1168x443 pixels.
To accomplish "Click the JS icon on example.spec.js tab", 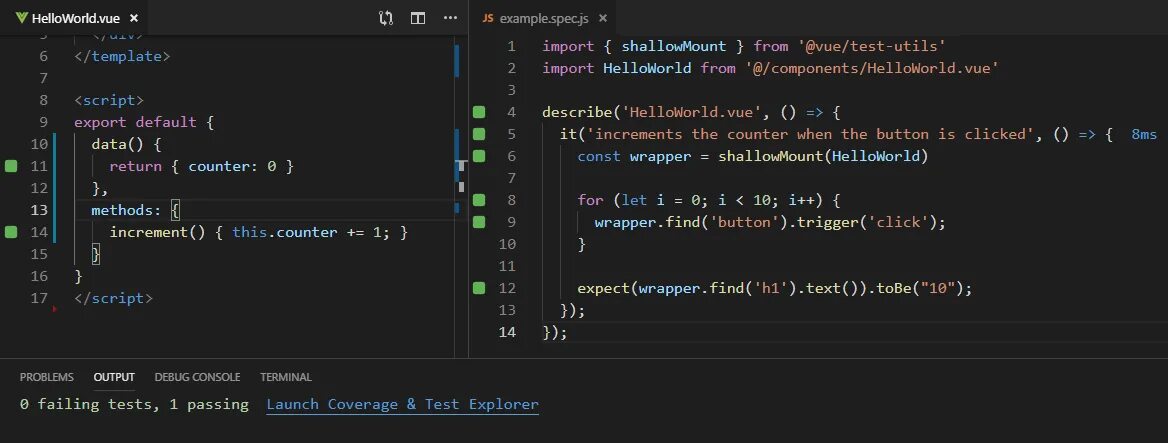I will click(488, 19).
